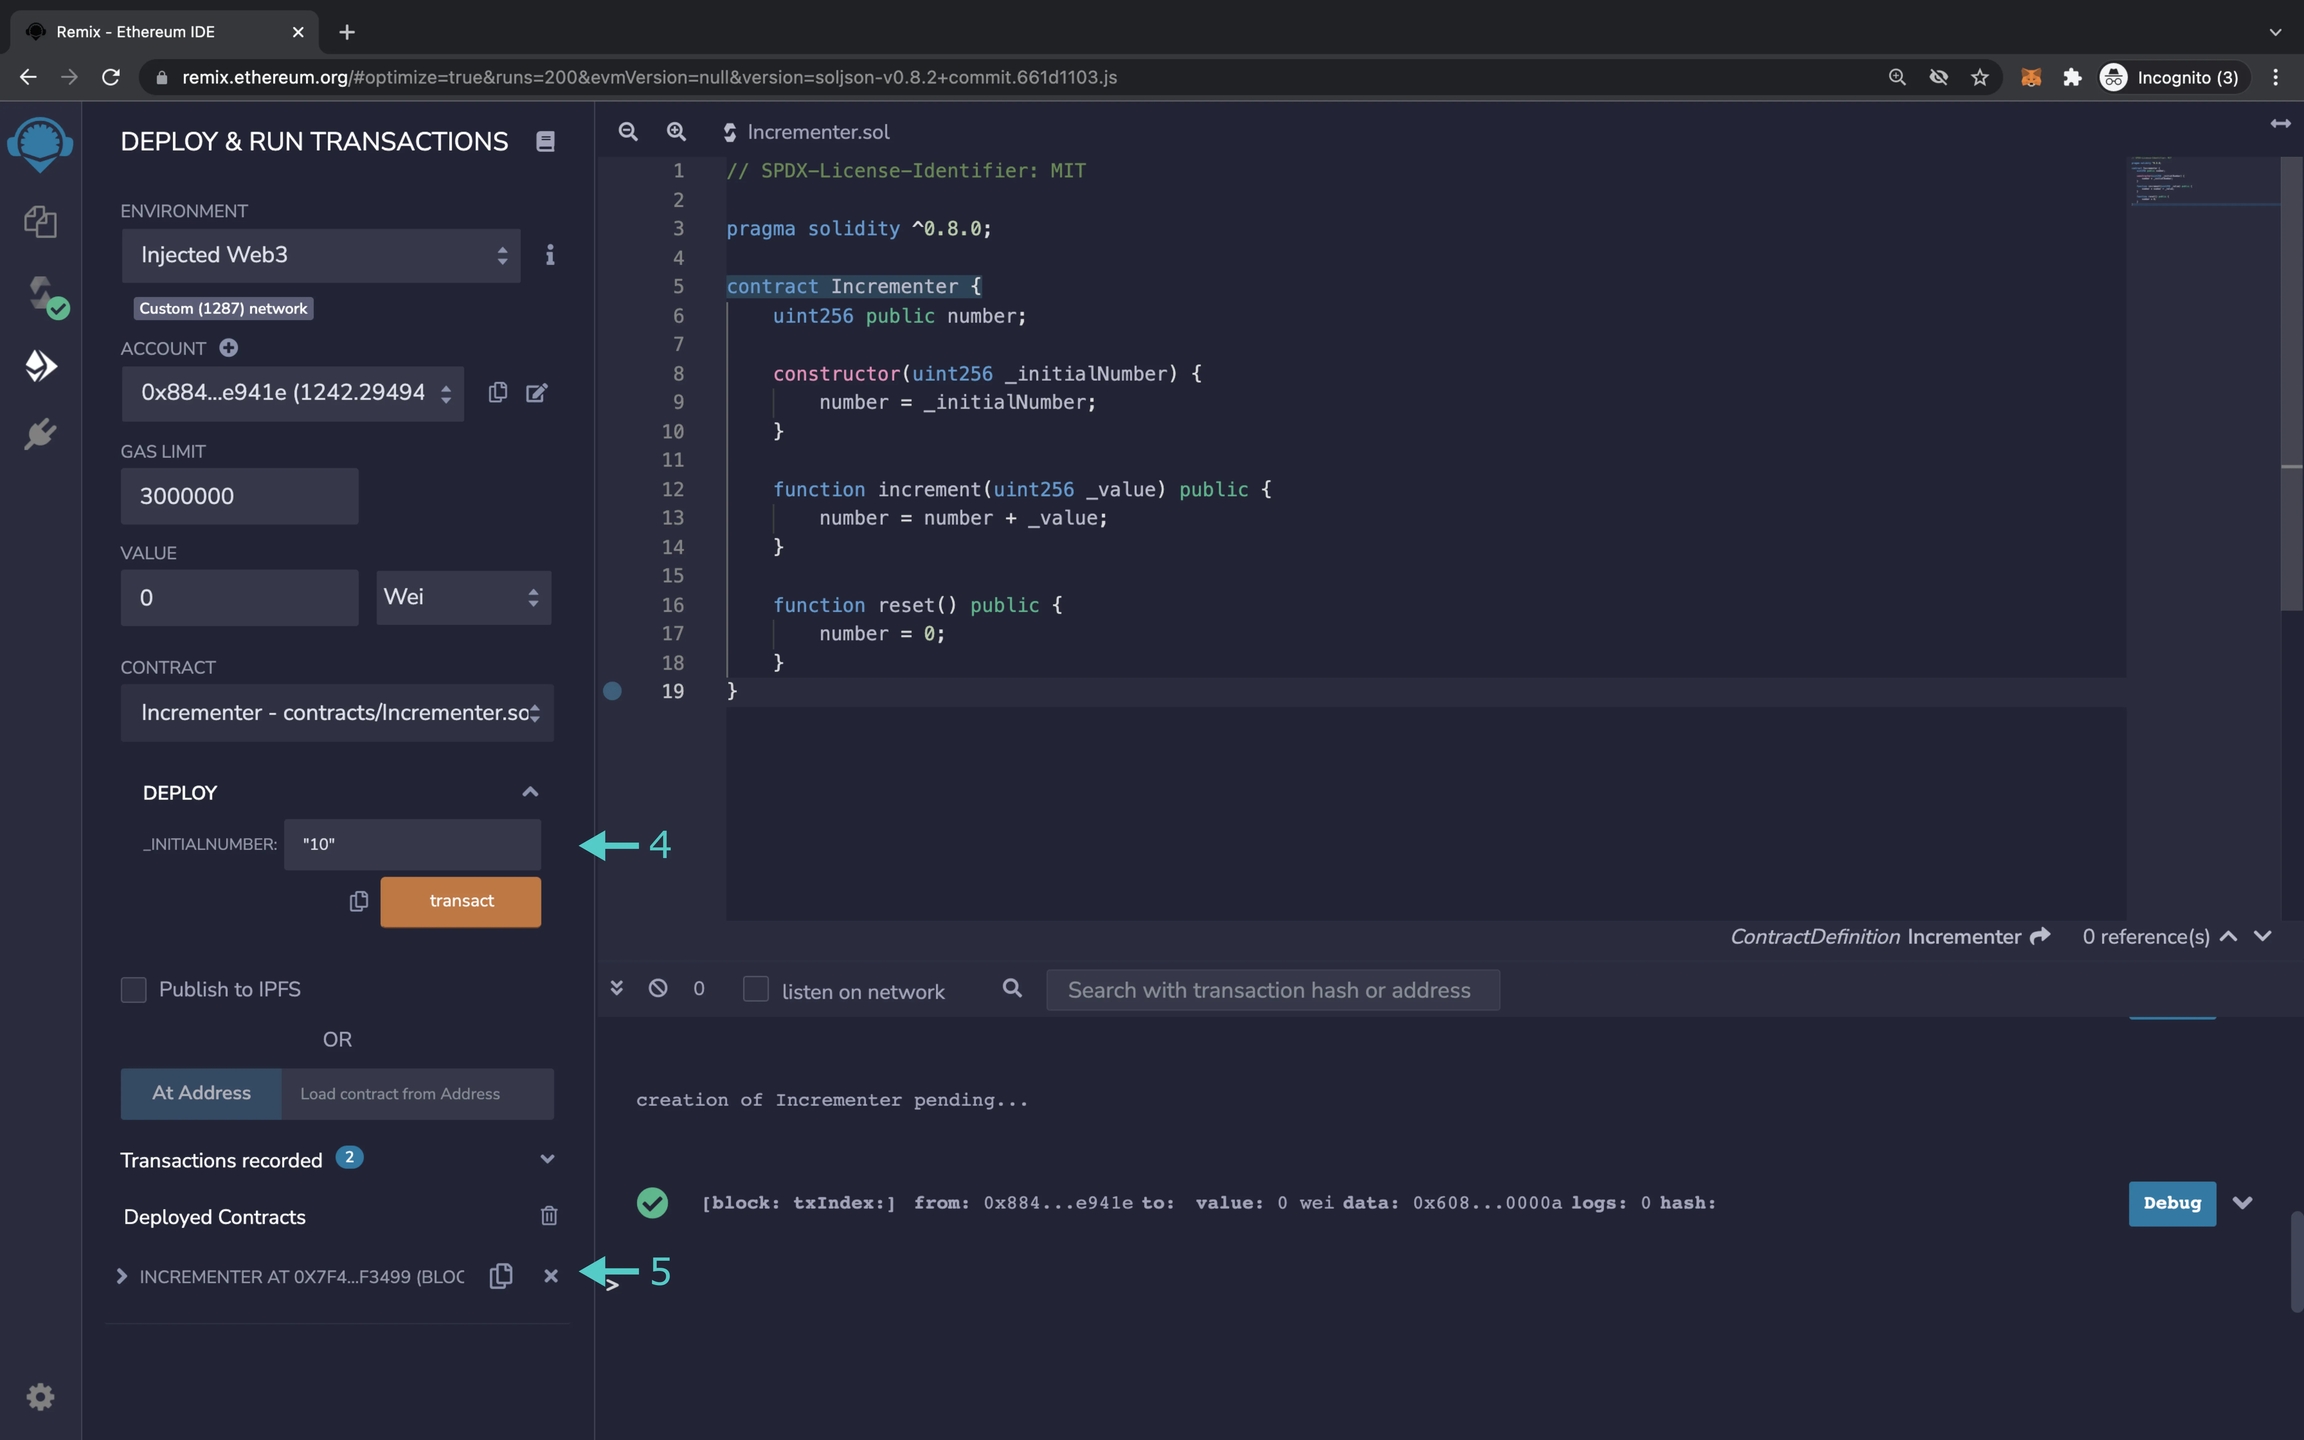Open the Solidity compiler sidebar icon

(x=42, y=295)
